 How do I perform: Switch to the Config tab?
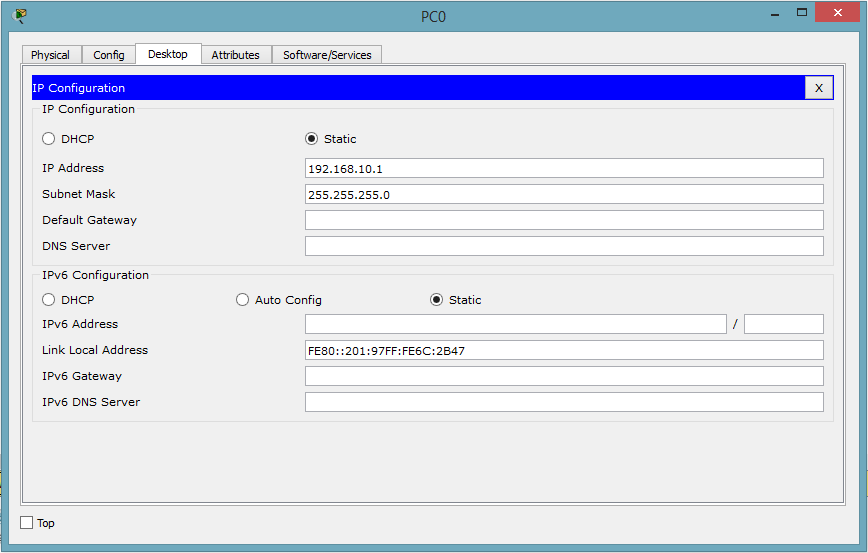click(x=108, y=55)
